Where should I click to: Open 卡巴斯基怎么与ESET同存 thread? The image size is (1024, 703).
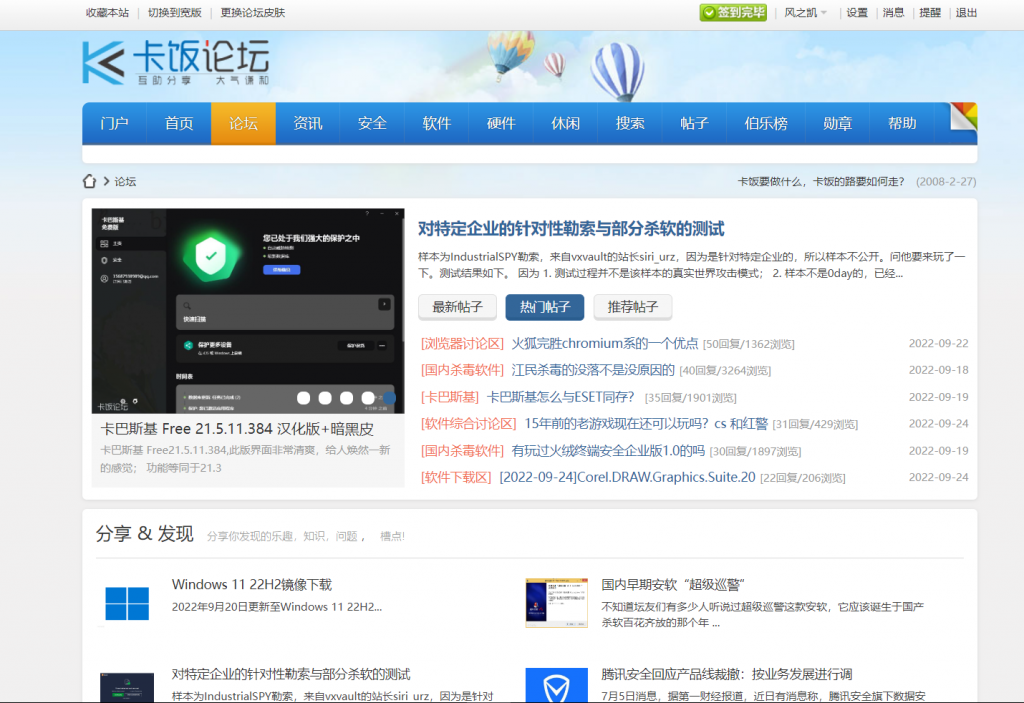(x=560, y=397)
